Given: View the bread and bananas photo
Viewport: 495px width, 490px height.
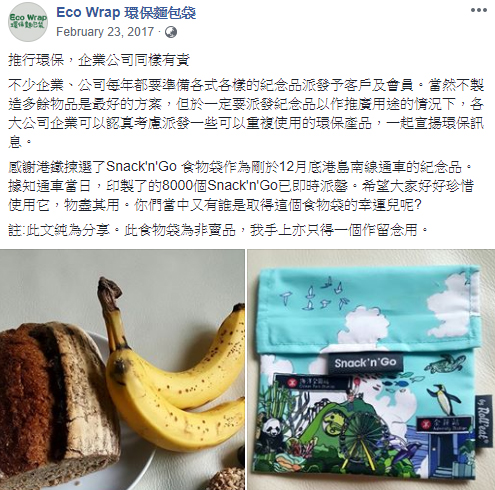Looking at the screenshot, I should [x=122, y=369].
